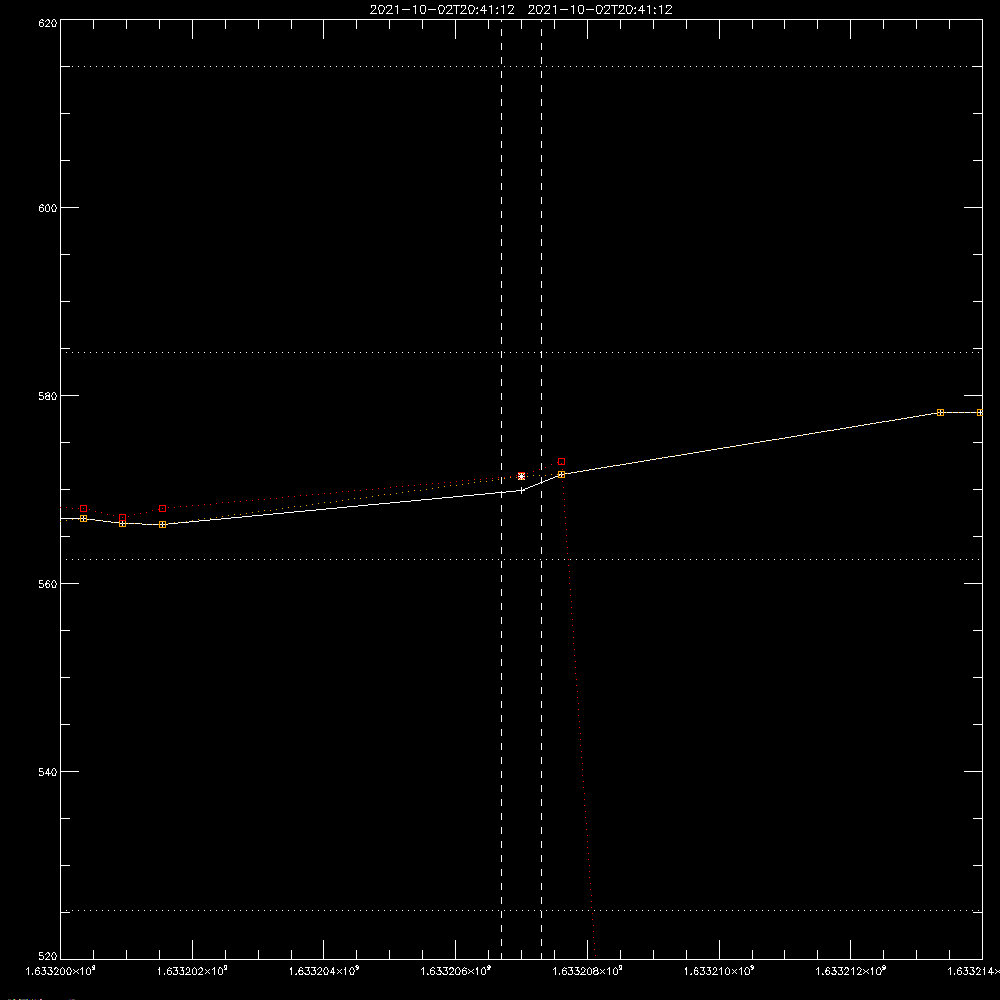This screenshot has height=1000, width=1000.
Task: Click the white star marker between the dashed lines
Action: (521, 476)
